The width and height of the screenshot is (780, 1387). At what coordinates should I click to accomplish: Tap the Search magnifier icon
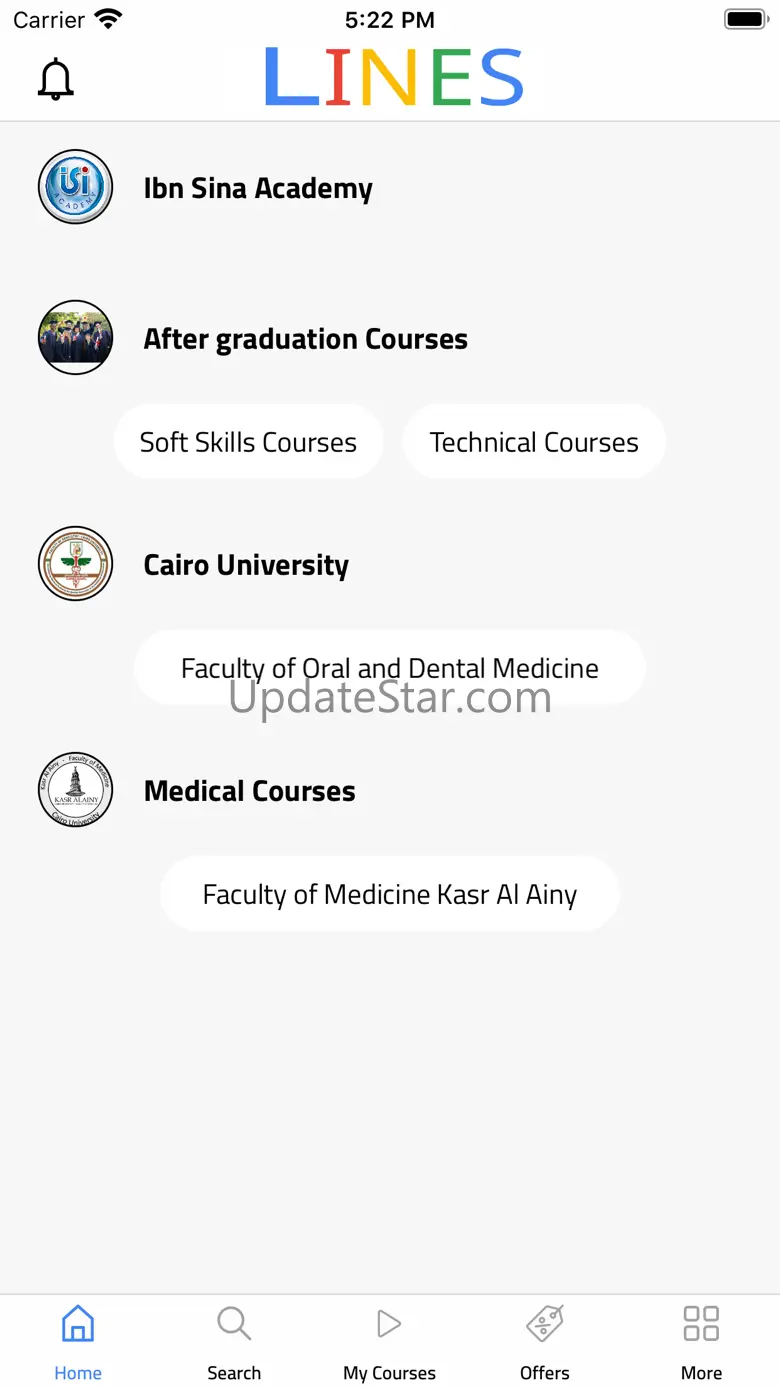[x=234, y=1324]
